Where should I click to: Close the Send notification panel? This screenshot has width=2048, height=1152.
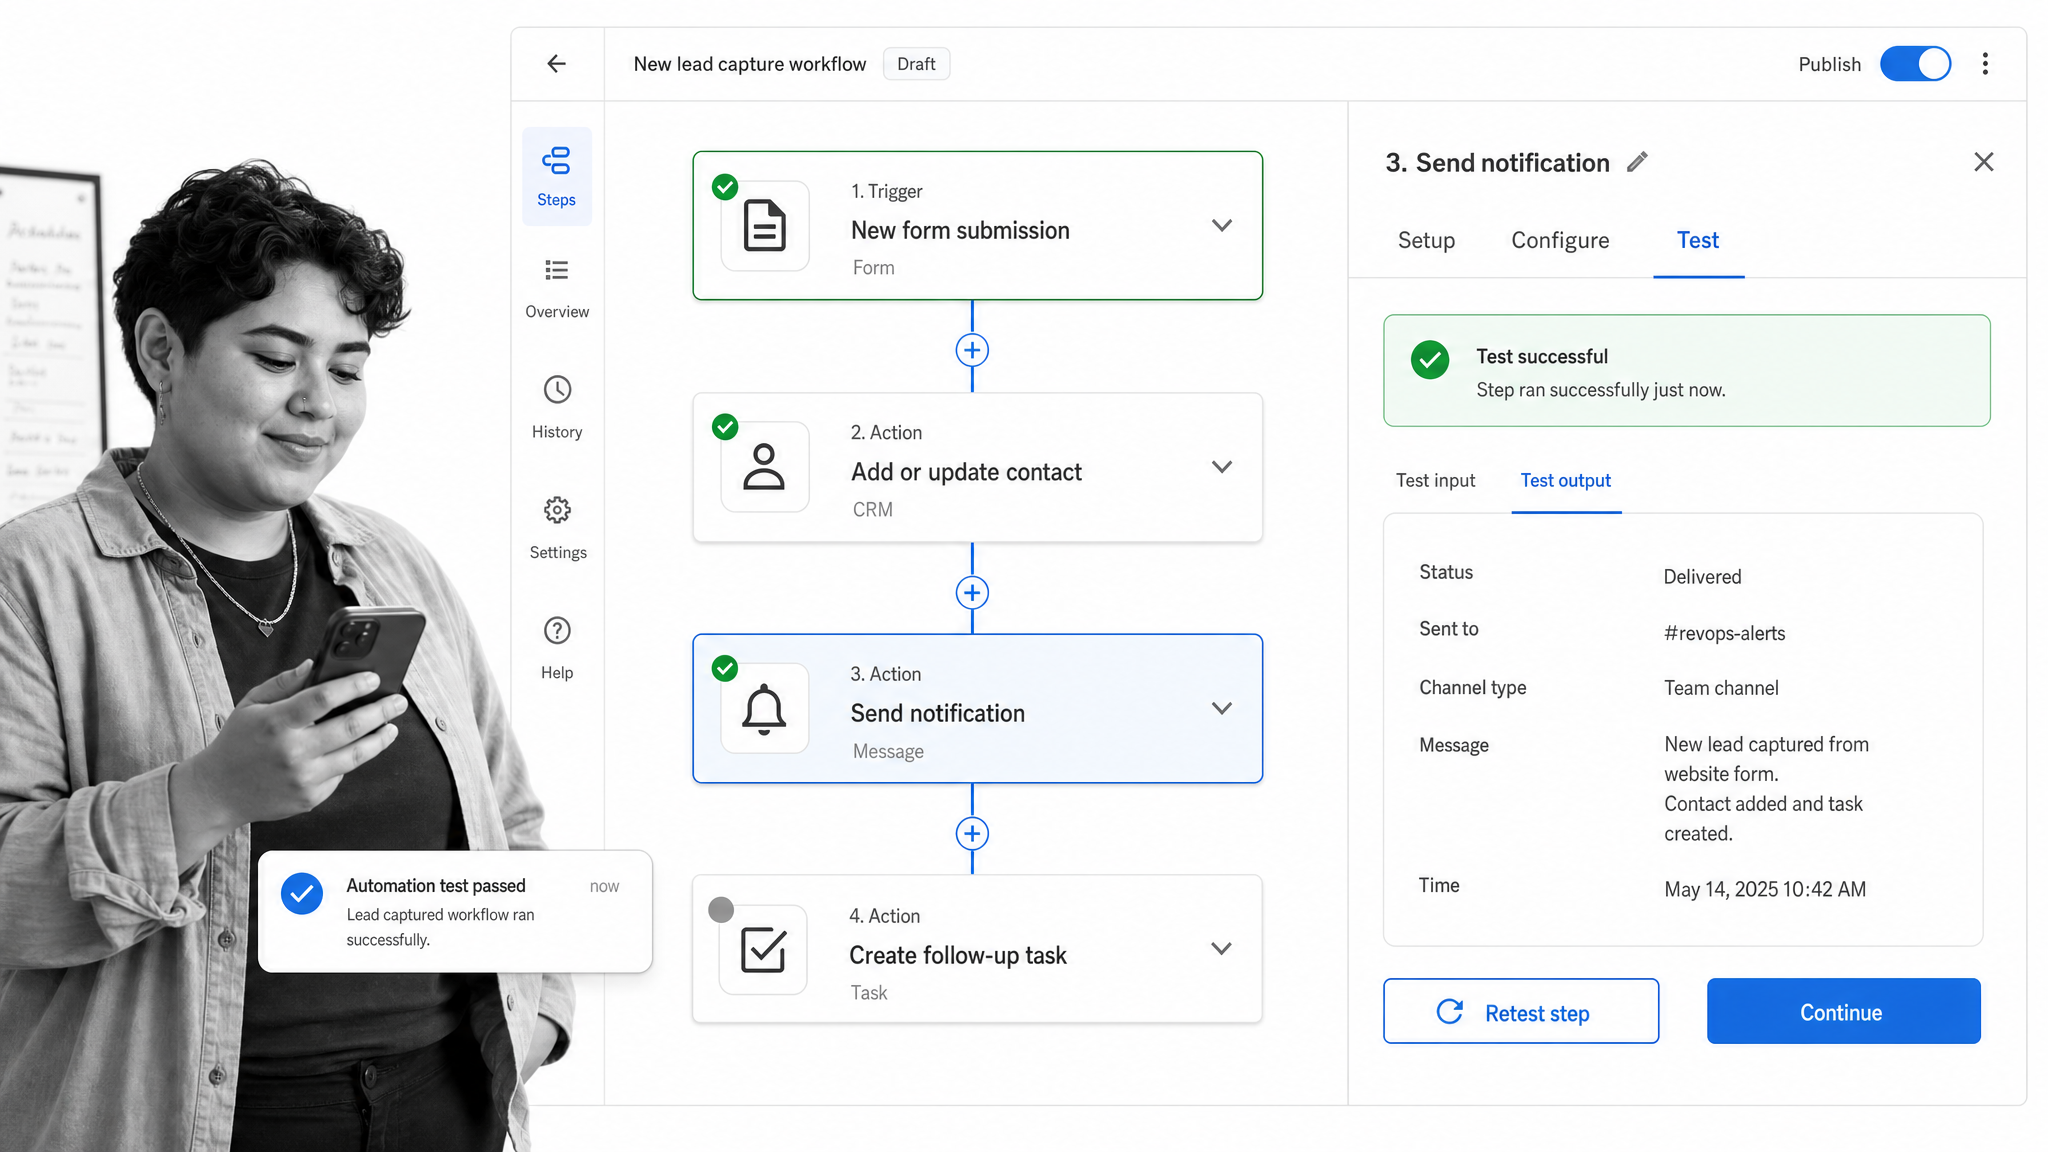(1984, 162)
